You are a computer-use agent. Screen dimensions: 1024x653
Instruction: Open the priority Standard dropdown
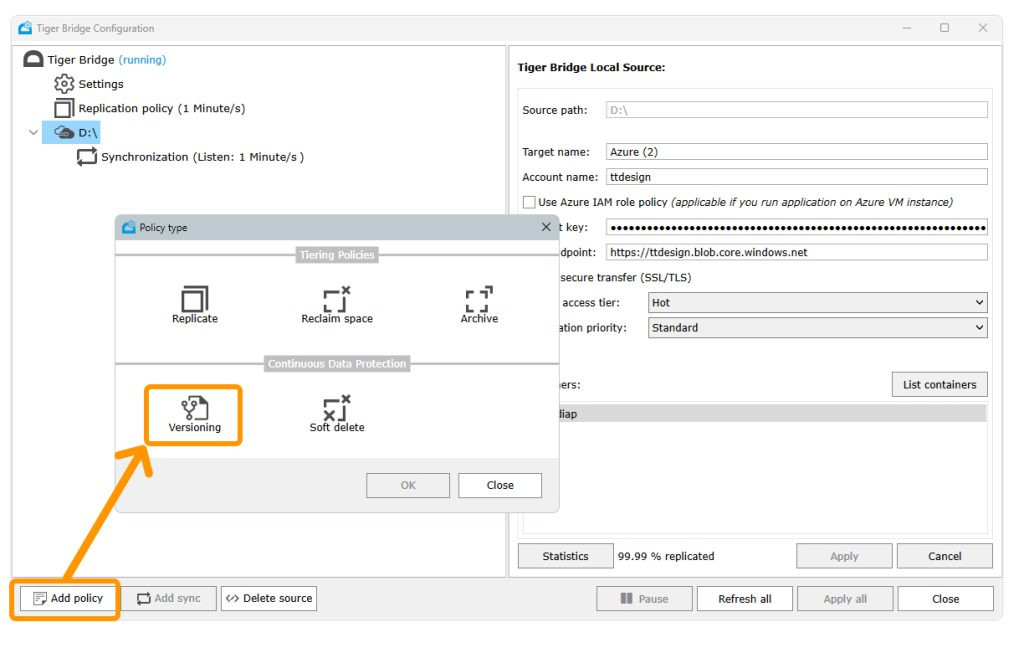818,328
